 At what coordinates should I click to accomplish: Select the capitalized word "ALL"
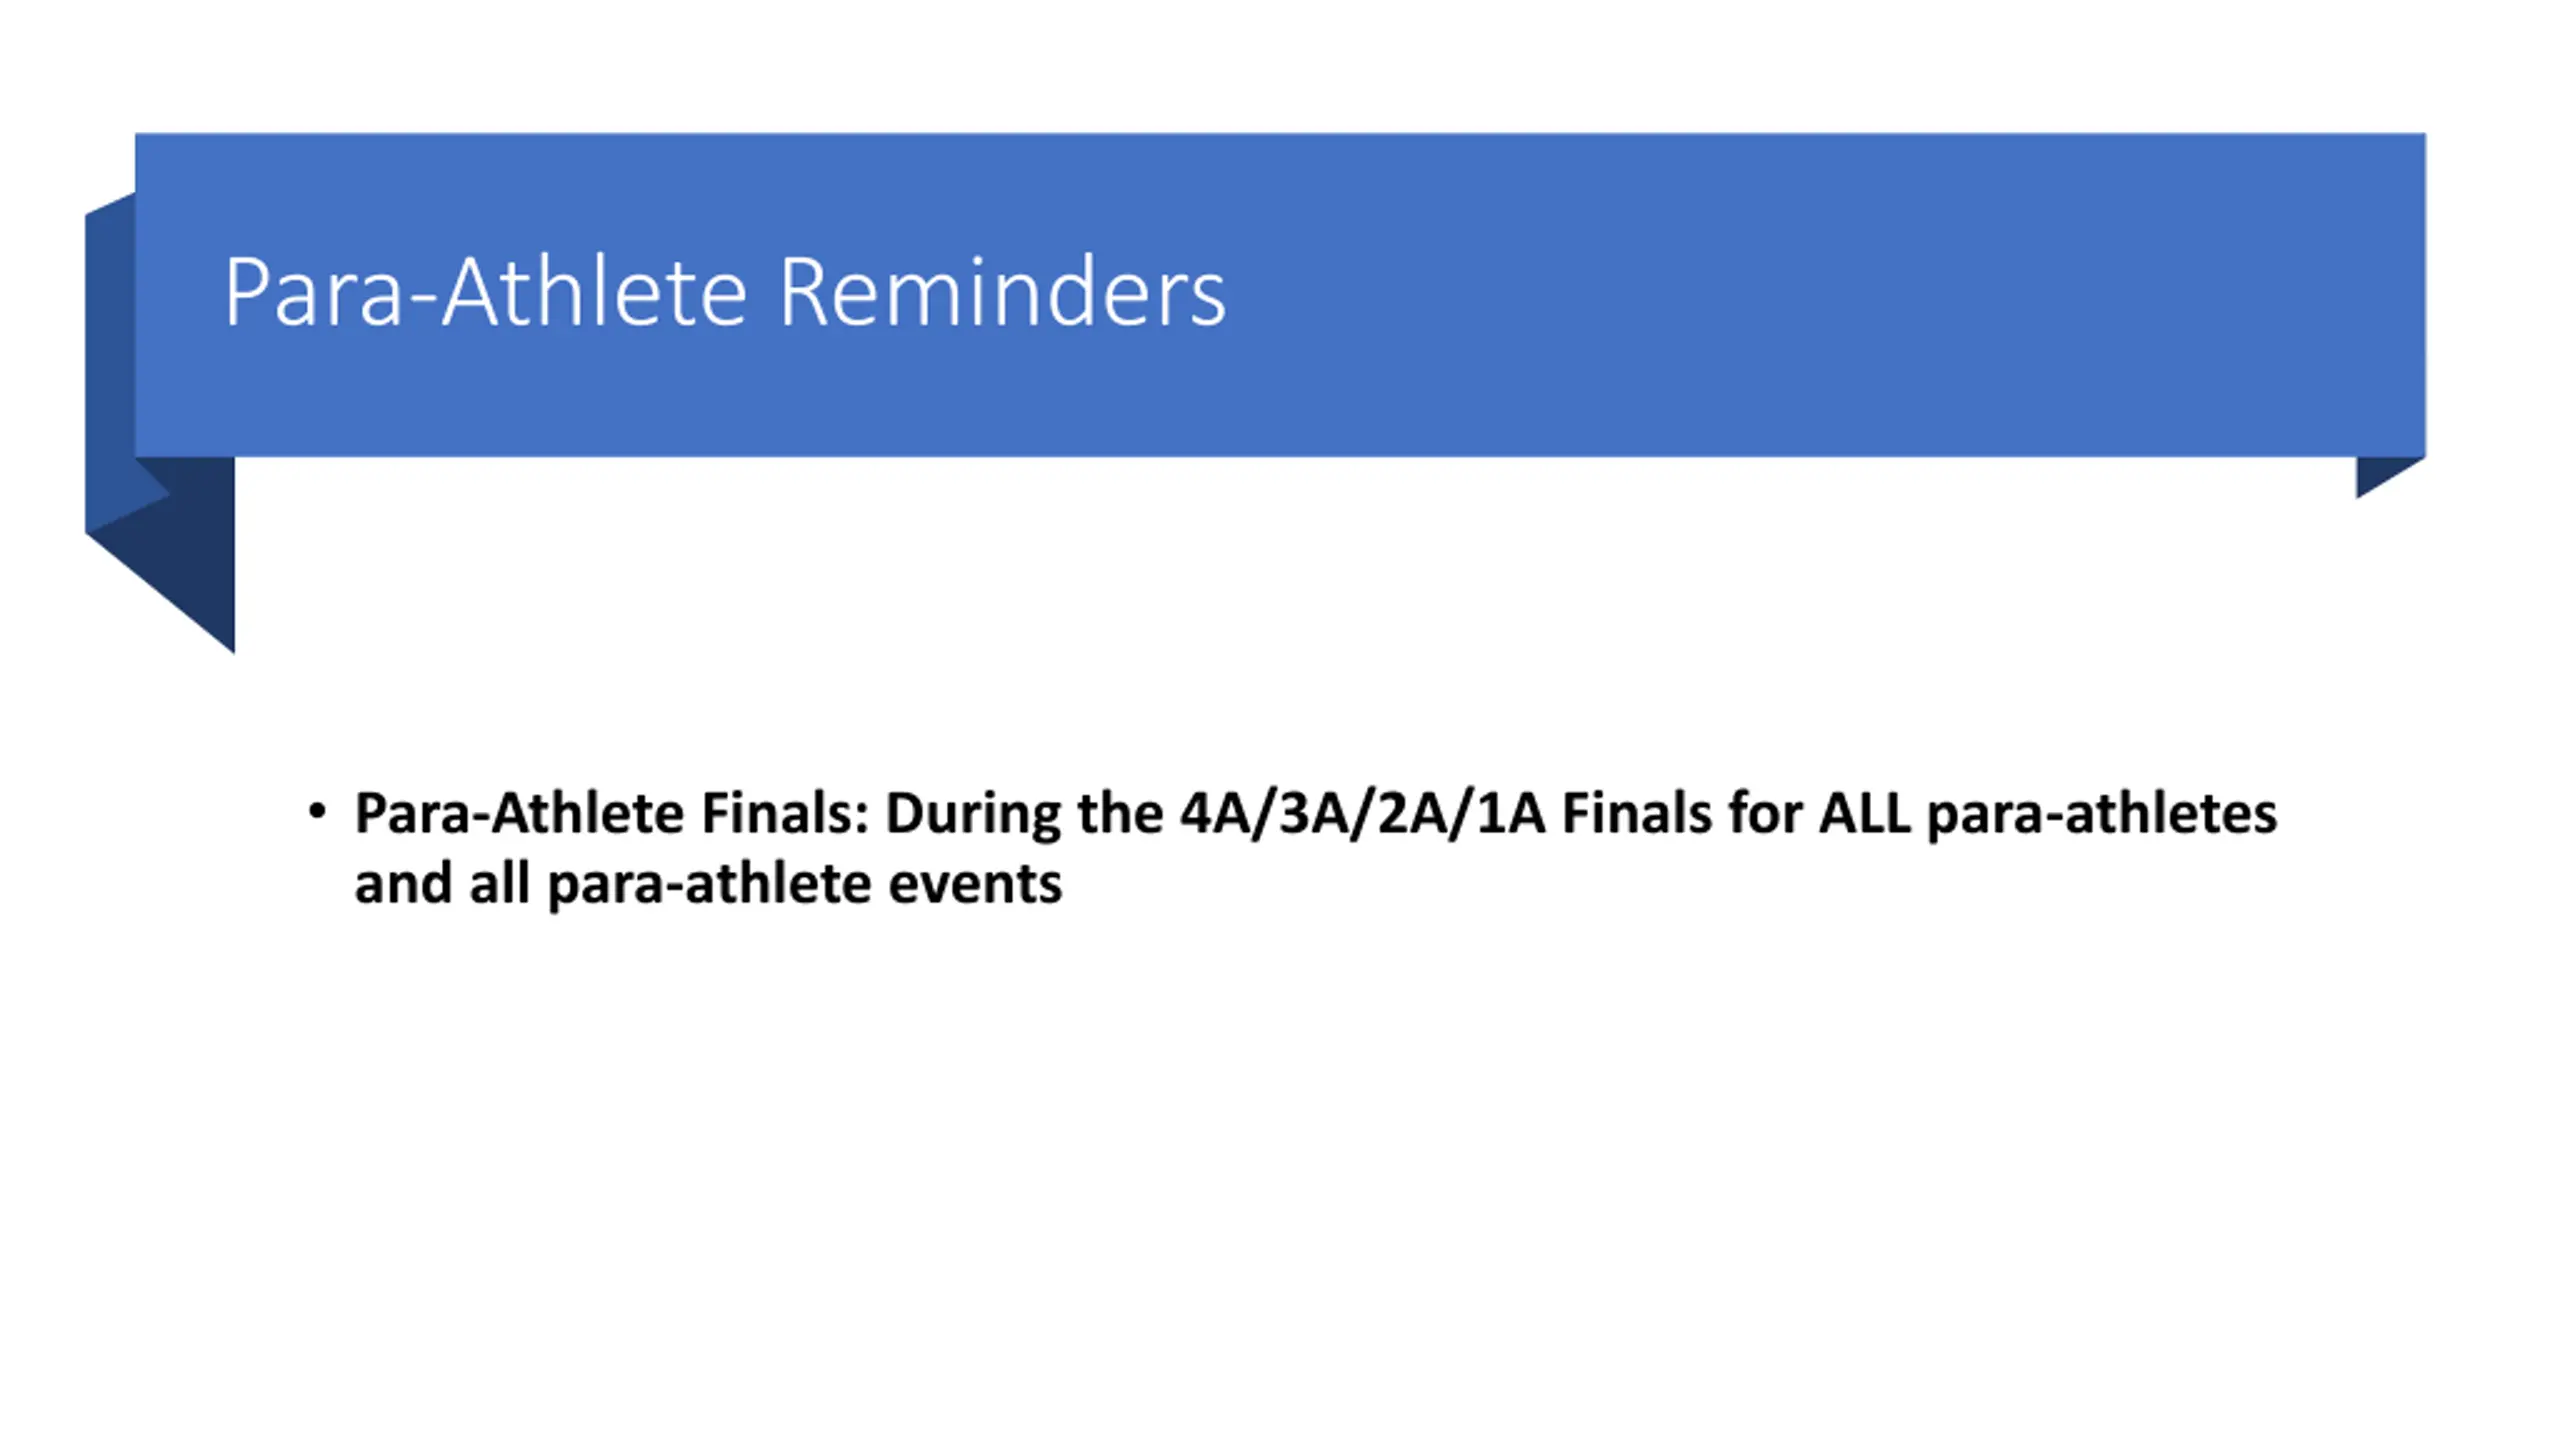[1864, 813]
